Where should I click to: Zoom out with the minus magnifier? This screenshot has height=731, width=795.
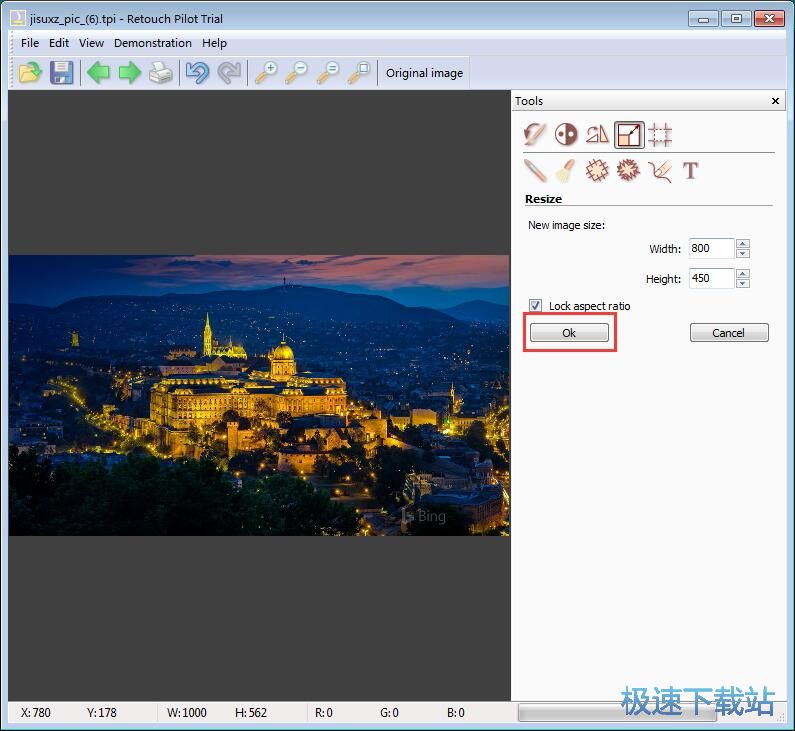[x=297, y=73]
